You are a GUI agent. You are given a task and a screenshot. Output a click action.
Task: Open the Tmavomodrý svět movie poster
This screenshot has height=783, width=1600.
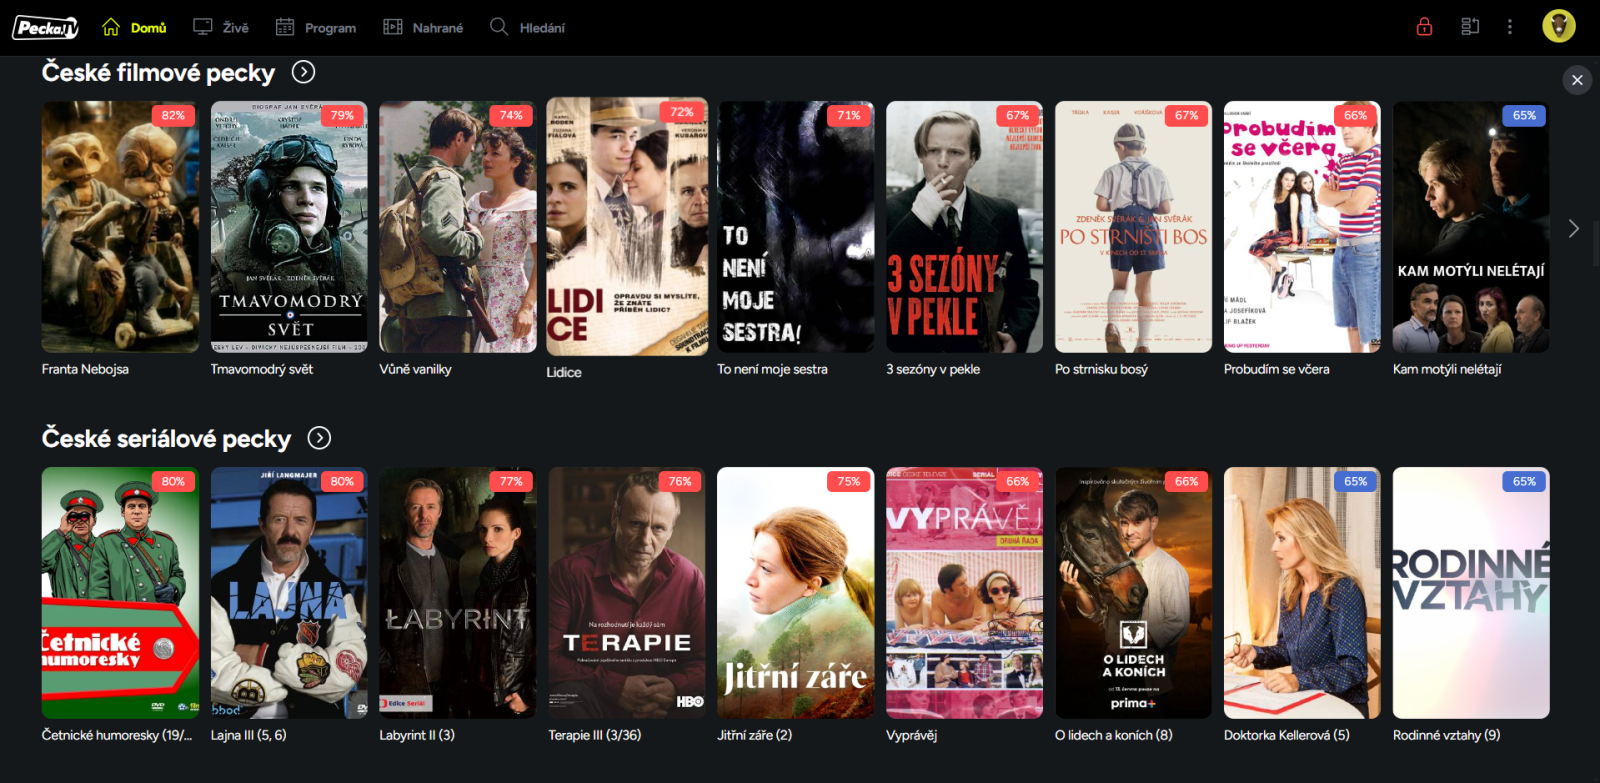[289, 227]
